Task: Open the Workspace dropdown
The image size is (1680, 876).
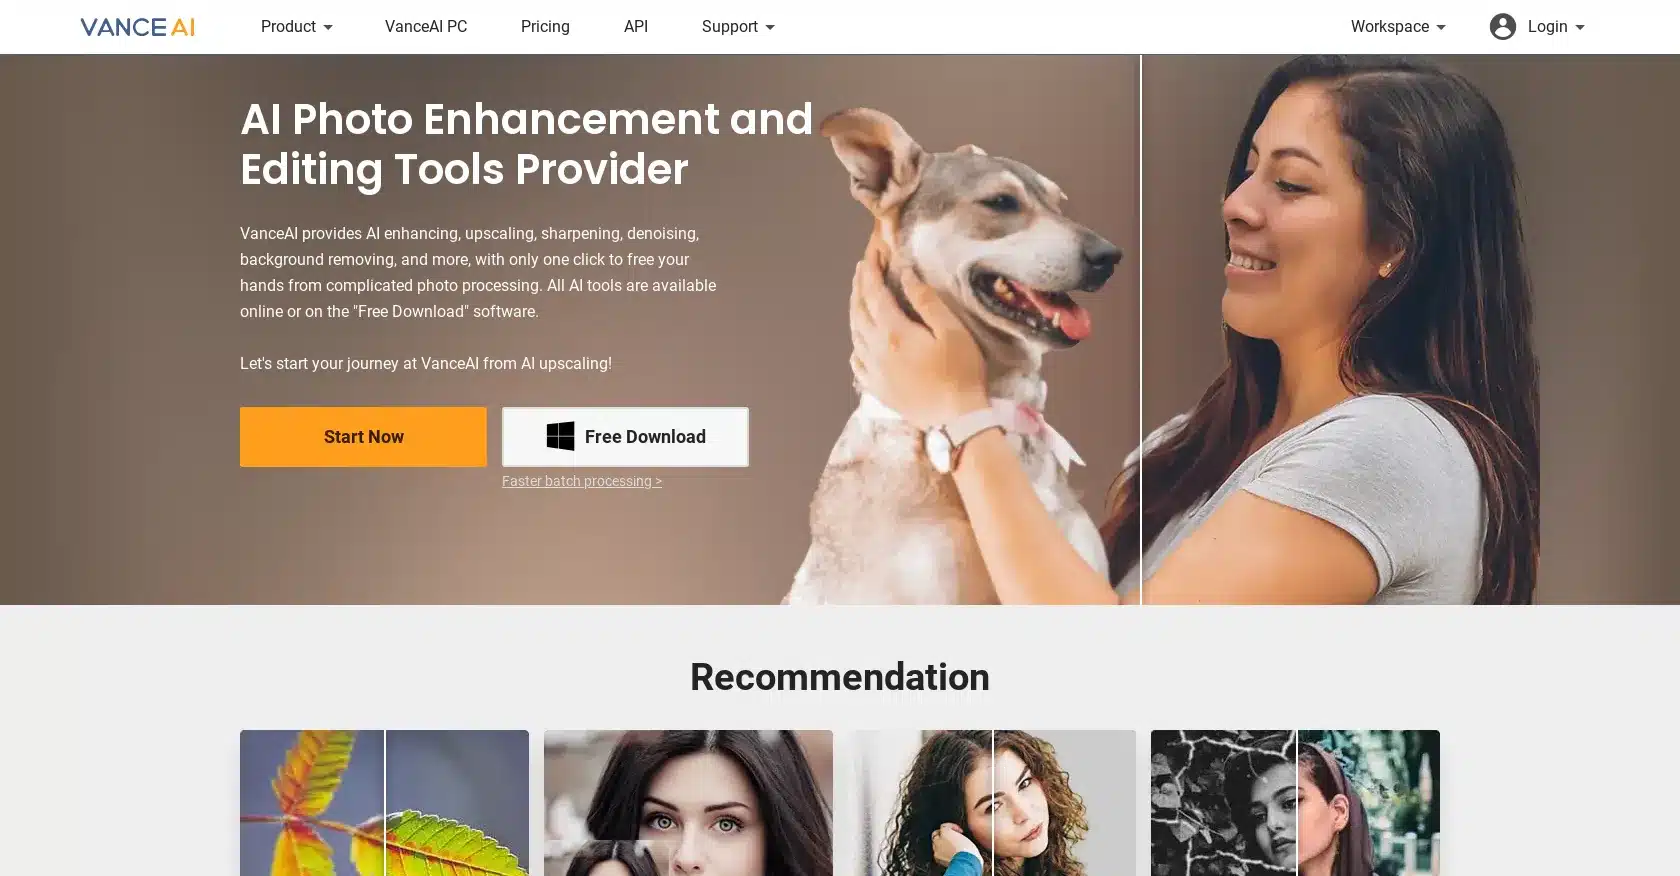Action: click(x=1398, y=27)
